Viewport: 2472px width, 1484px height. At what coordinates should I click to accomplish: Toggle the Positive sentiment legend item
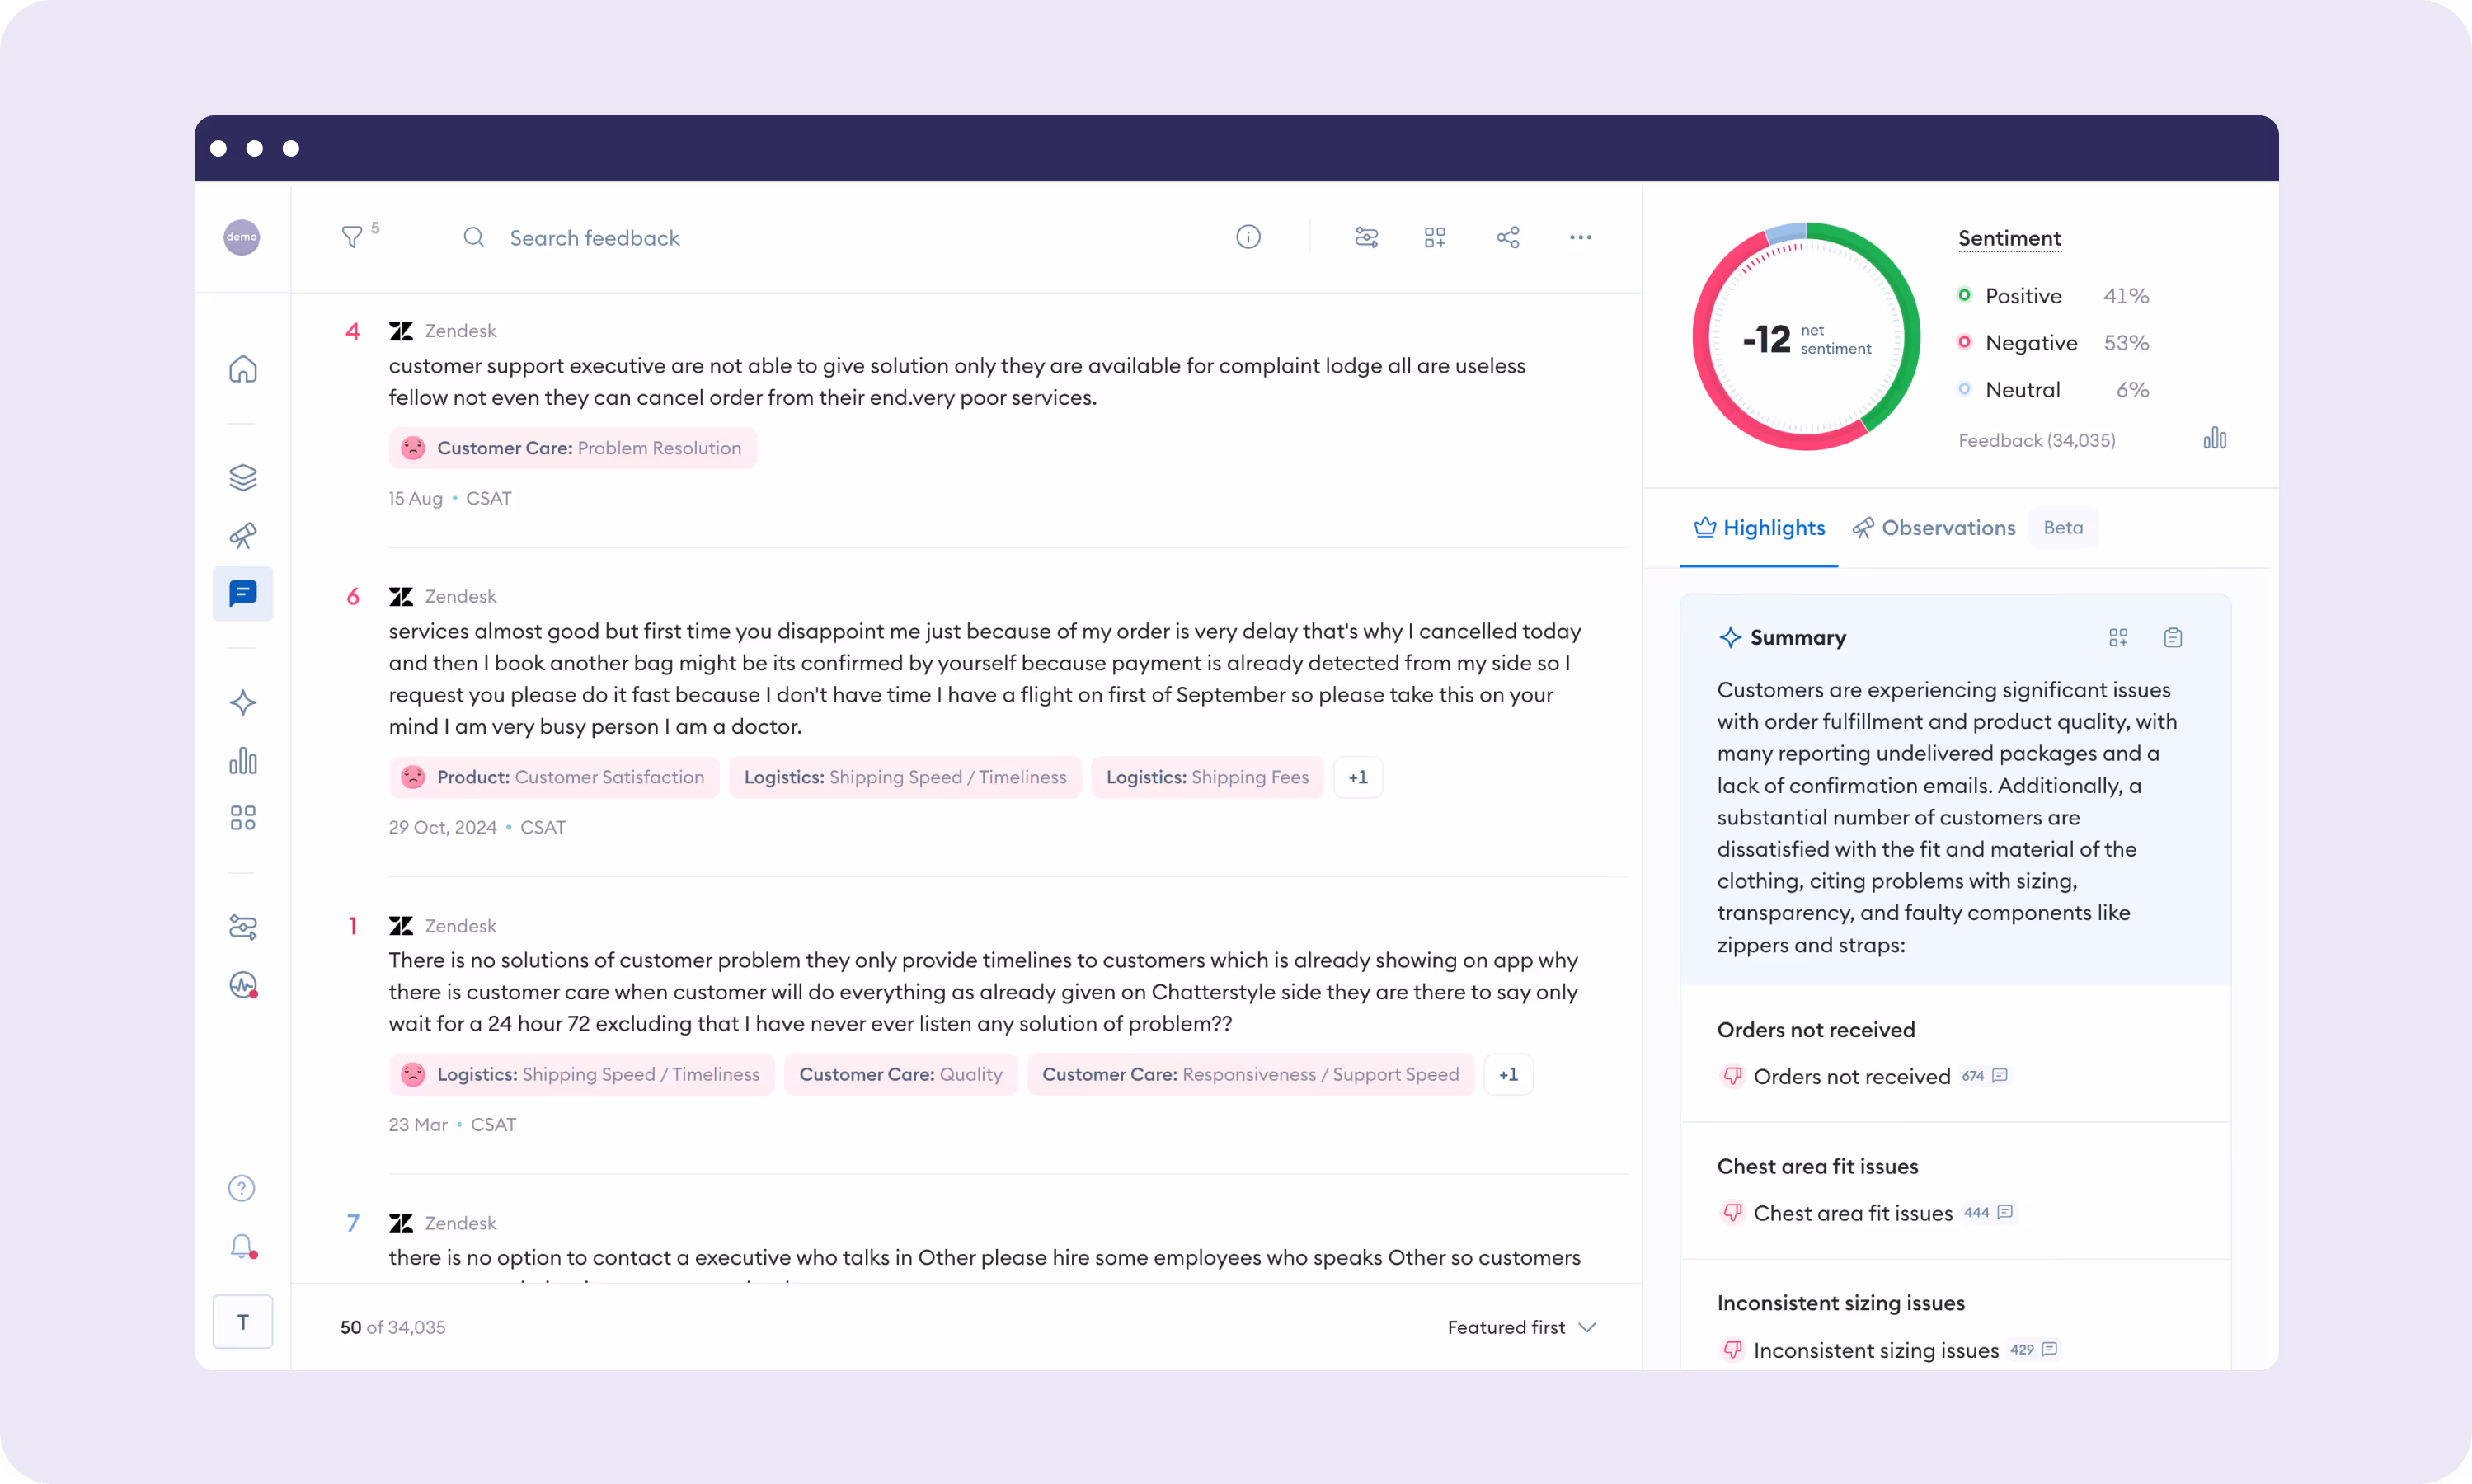2022,296
